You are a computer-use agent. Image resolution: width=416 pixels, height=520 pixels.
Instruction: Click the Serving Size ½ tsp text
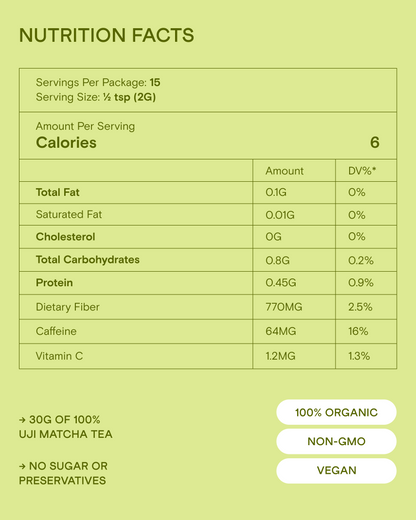[117, 97]
